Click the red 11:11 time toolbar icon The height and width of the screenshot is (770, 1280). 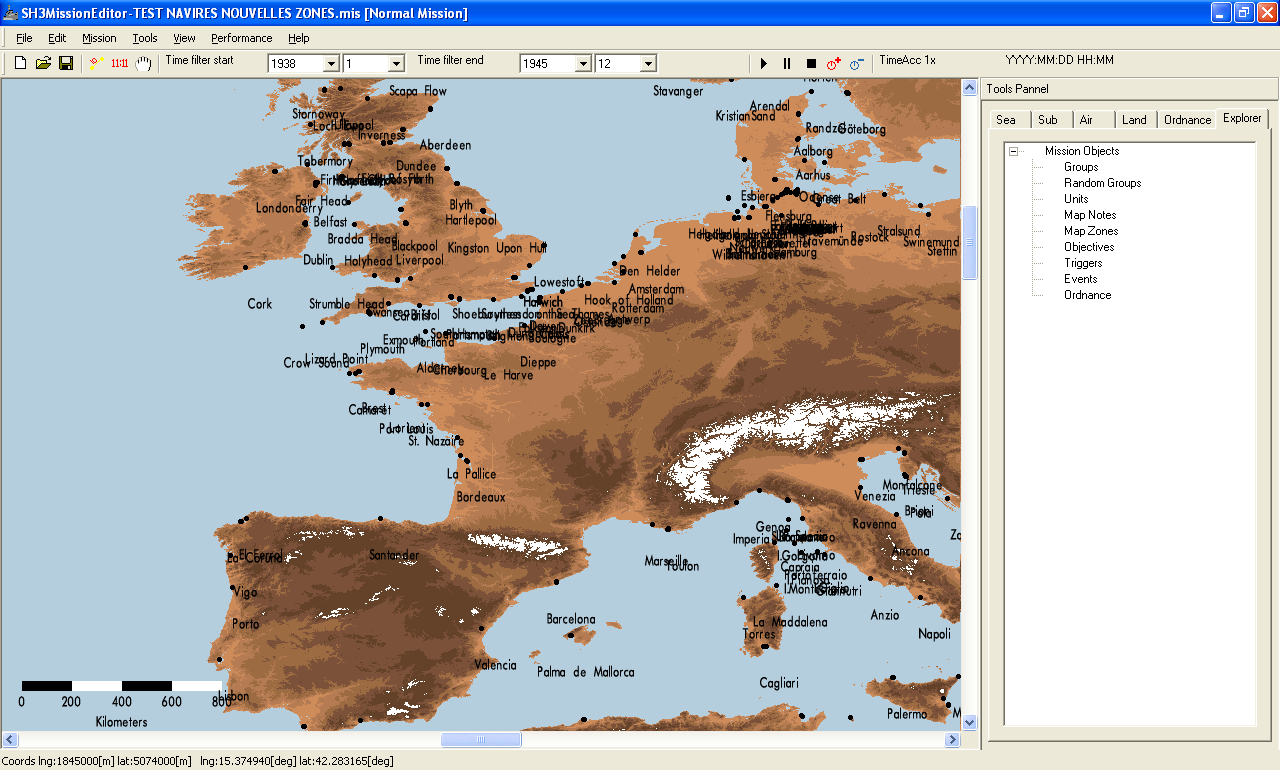(x=120, y=63)
